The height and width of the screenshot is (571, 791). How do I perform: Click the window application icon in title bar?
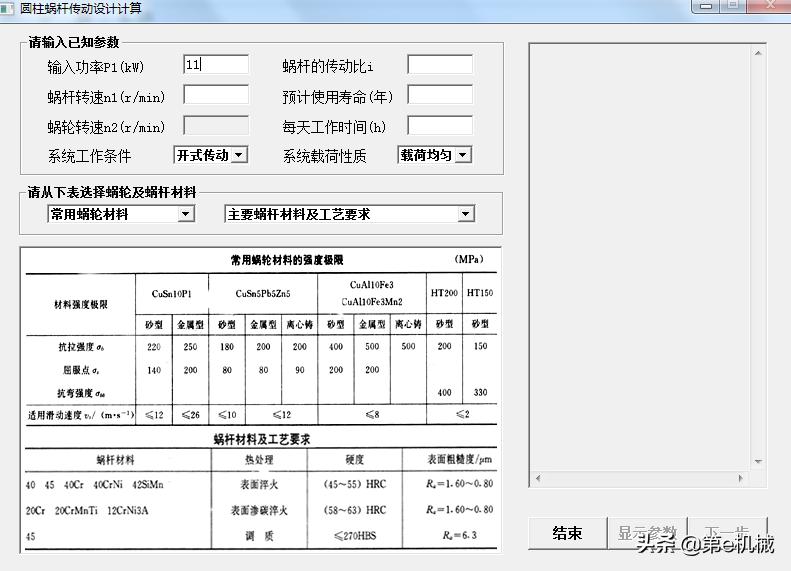tap(7, 8)
